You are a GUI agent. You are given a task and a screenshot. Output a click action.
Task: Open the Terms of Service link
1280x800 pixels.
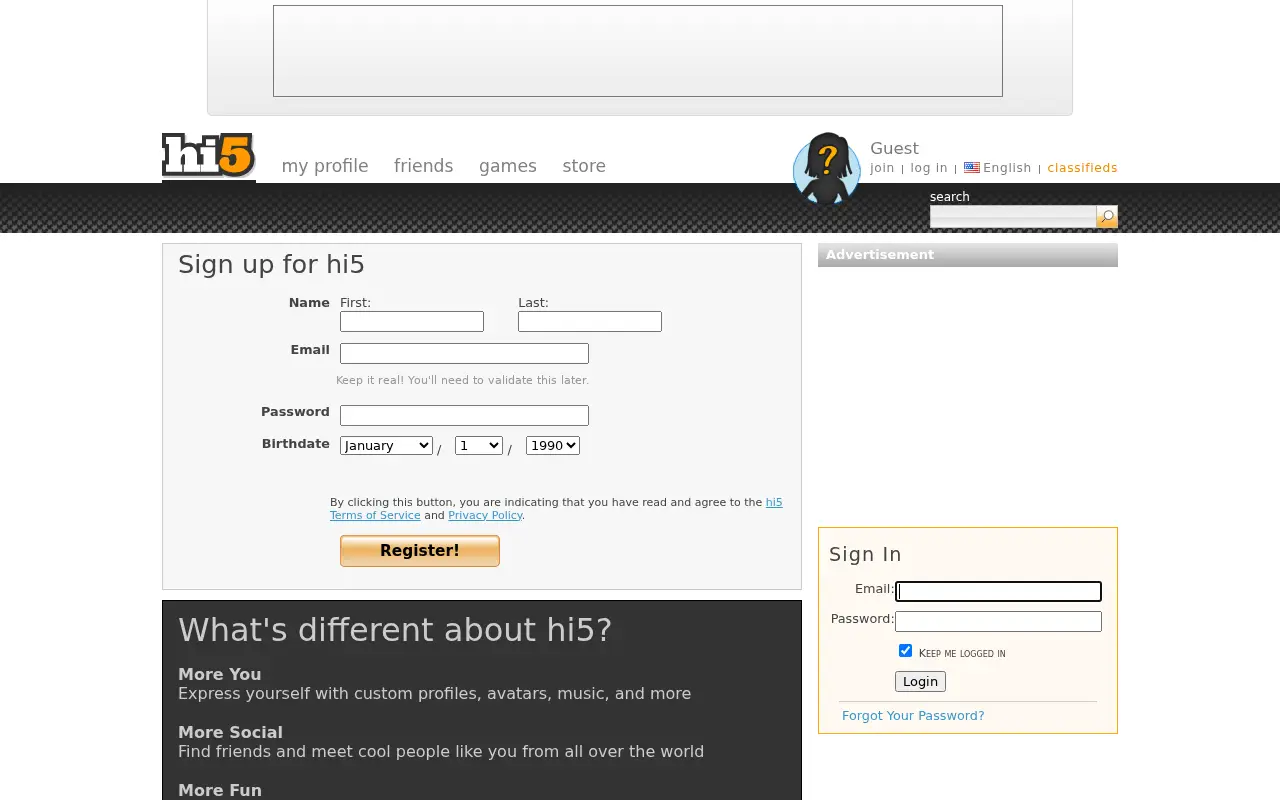point(375,515)
